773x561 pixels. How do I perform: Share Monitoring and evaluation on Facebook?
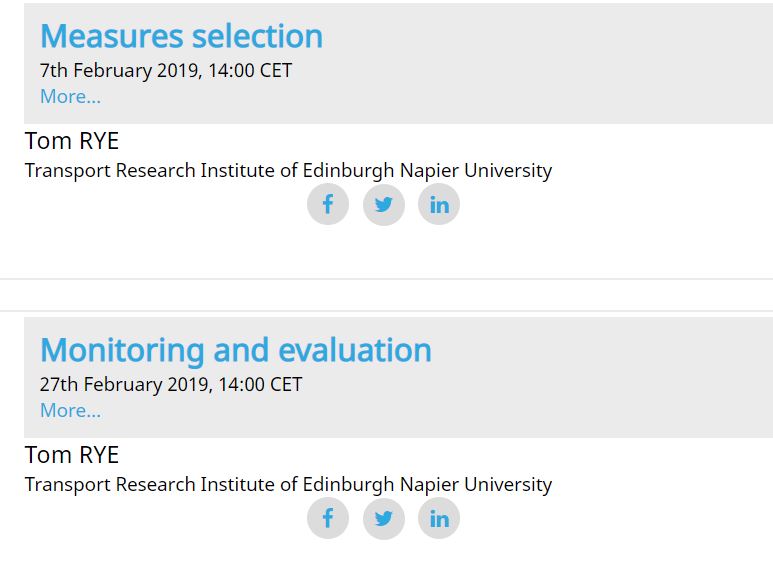pos(328,518)
